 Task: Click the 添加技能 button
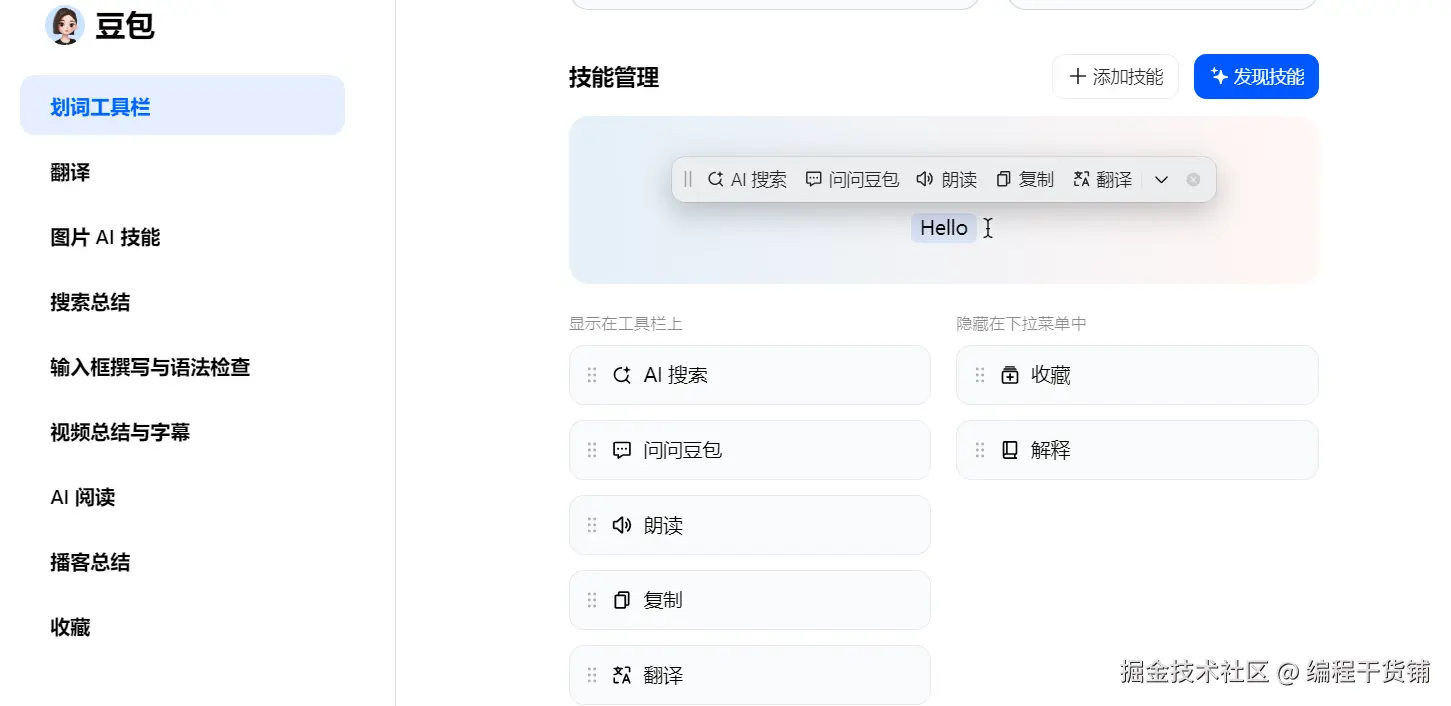coord(1115,77)
